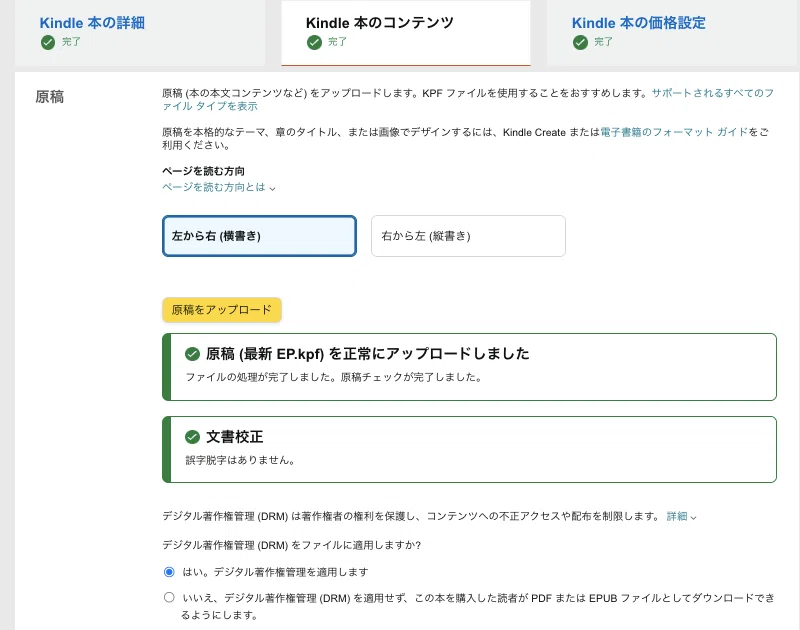Click 完了 status under Kindle 本の詳細
This screenshot has height=630, width=800.
[71, 42]
